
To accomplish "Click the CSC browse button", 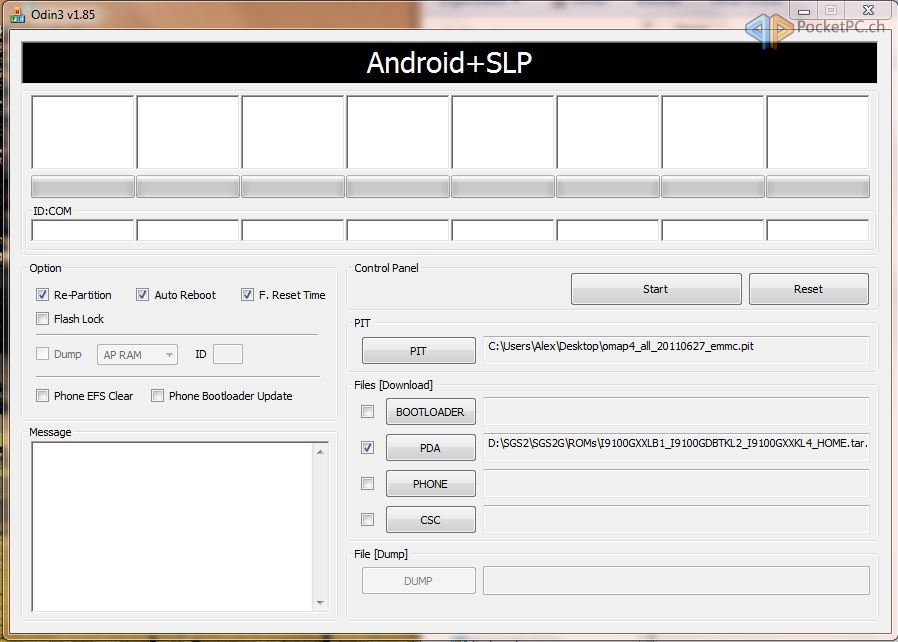I will [x=431, y=520].
